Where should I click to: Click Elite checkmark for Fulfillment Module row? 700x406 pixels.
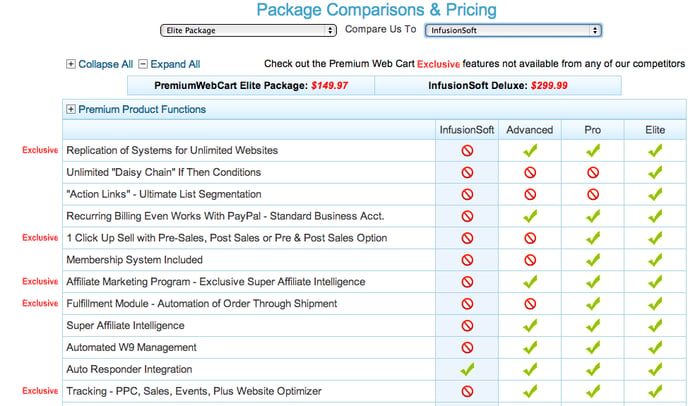click(x=655, y=304)
